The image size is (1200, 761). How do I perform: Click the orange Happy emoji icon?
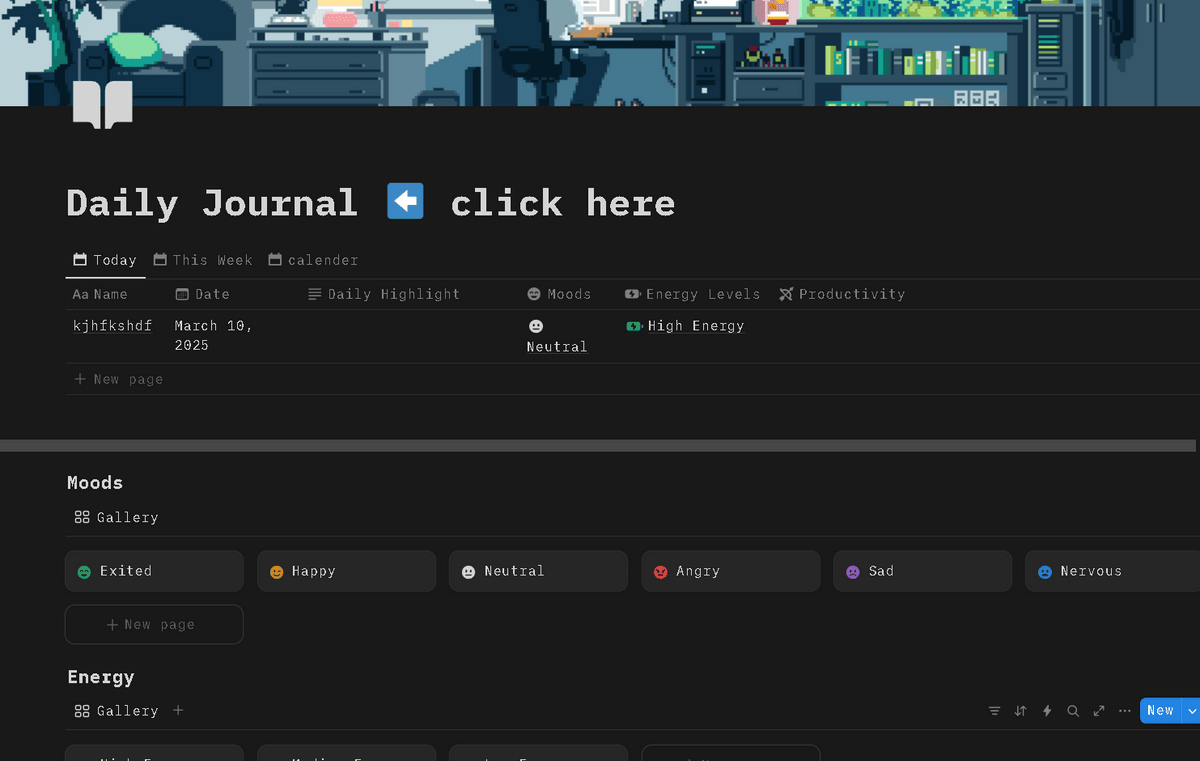276,572
